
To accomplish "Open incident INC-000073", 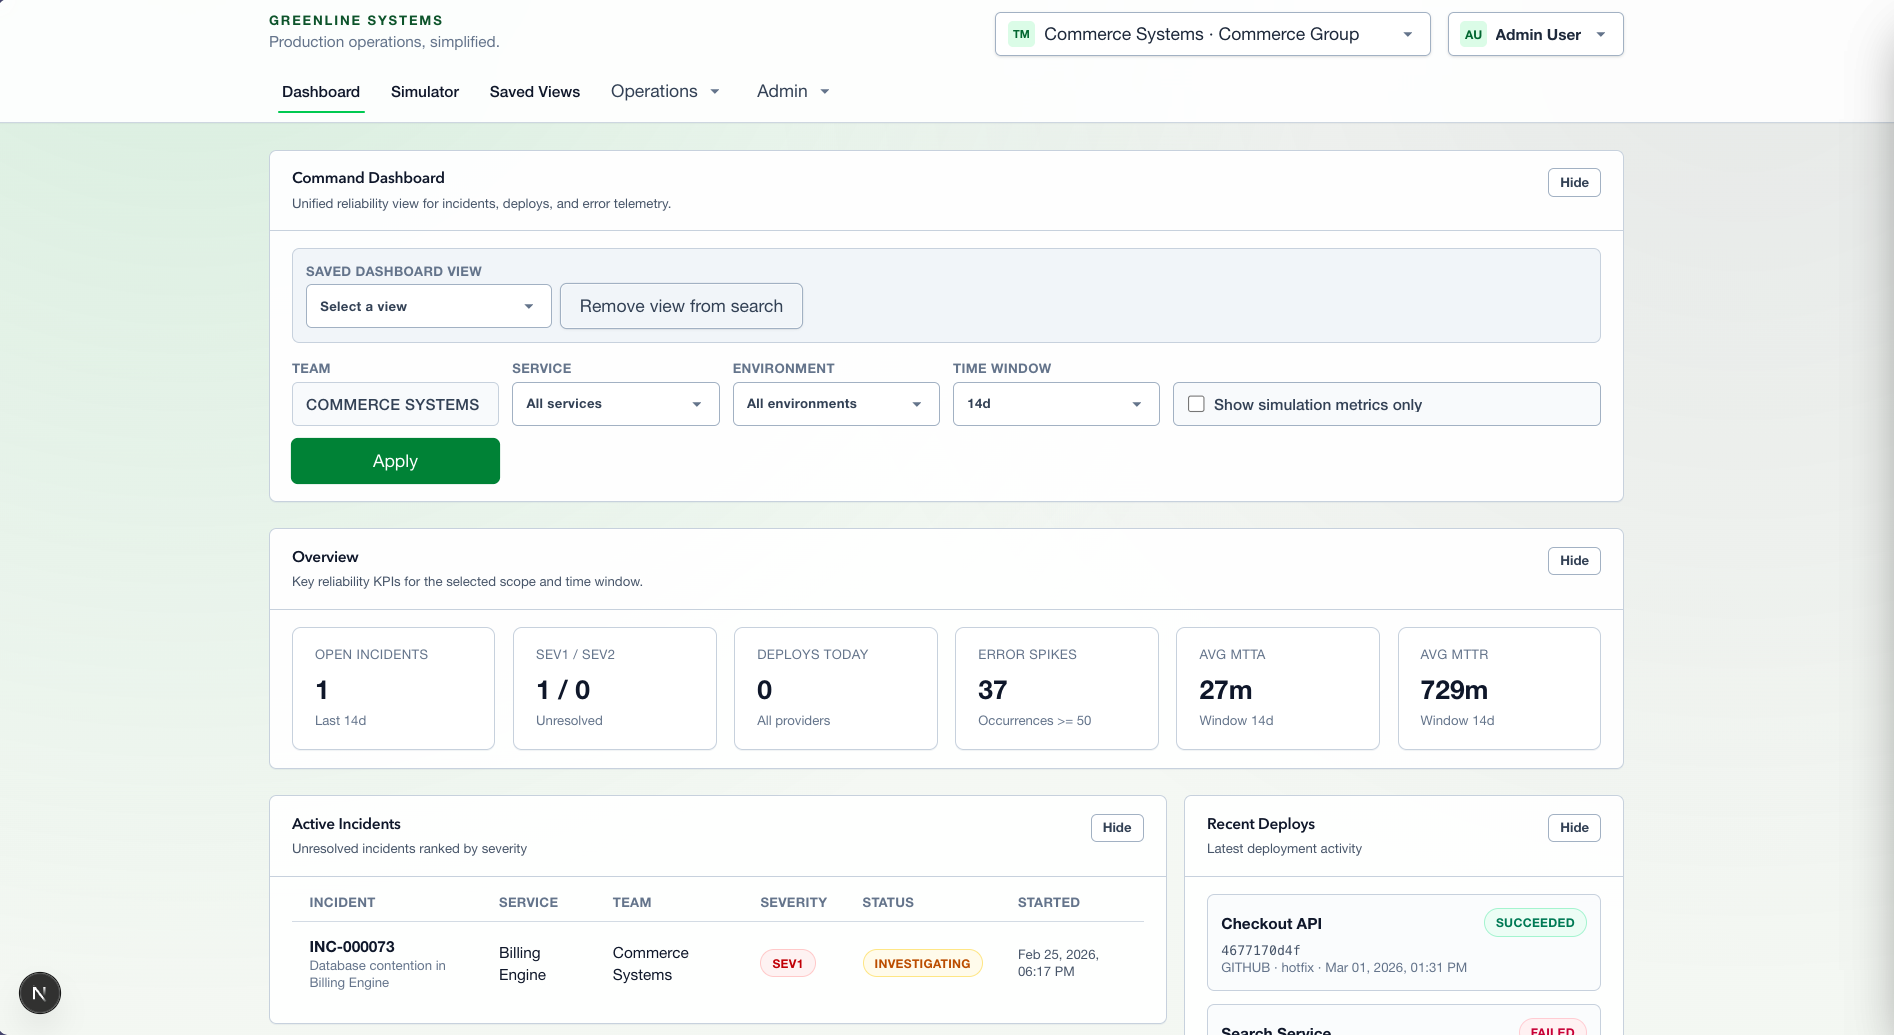I will pyautogui.click(x=352, y=946).
